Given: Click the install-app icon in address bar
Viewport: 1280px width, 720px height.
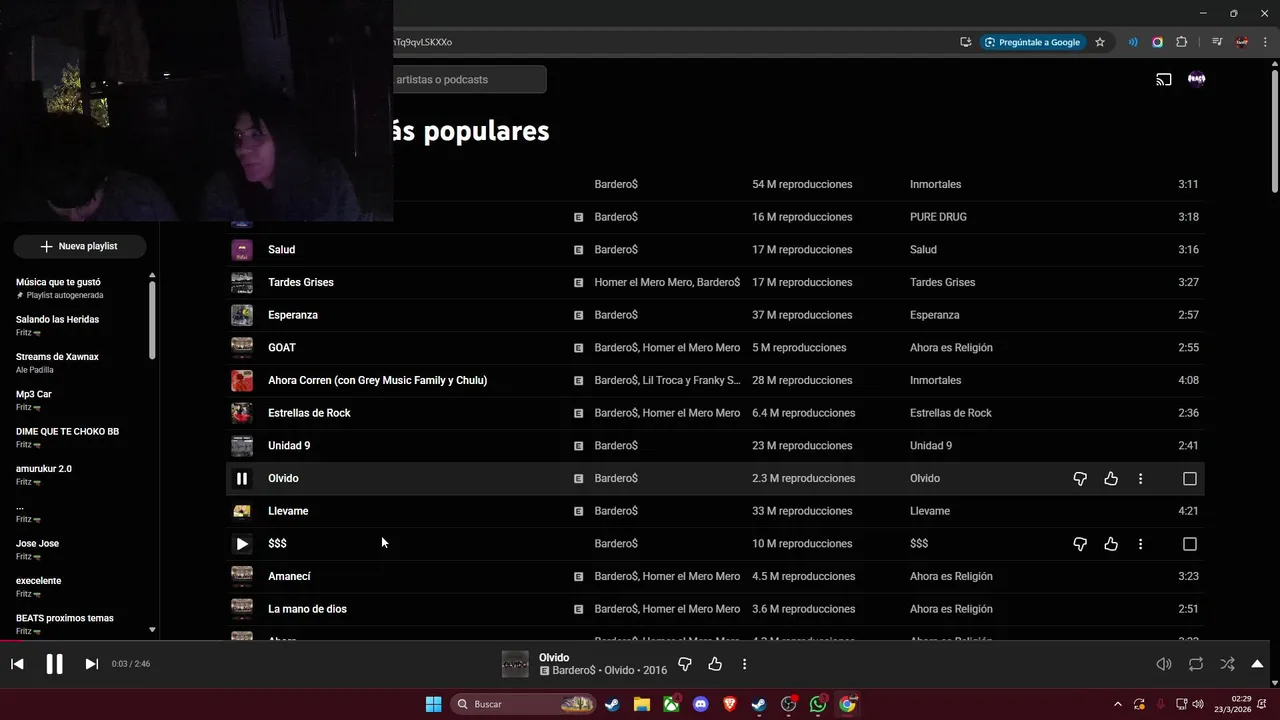Looking at the screenshot, I should (965, 42).
